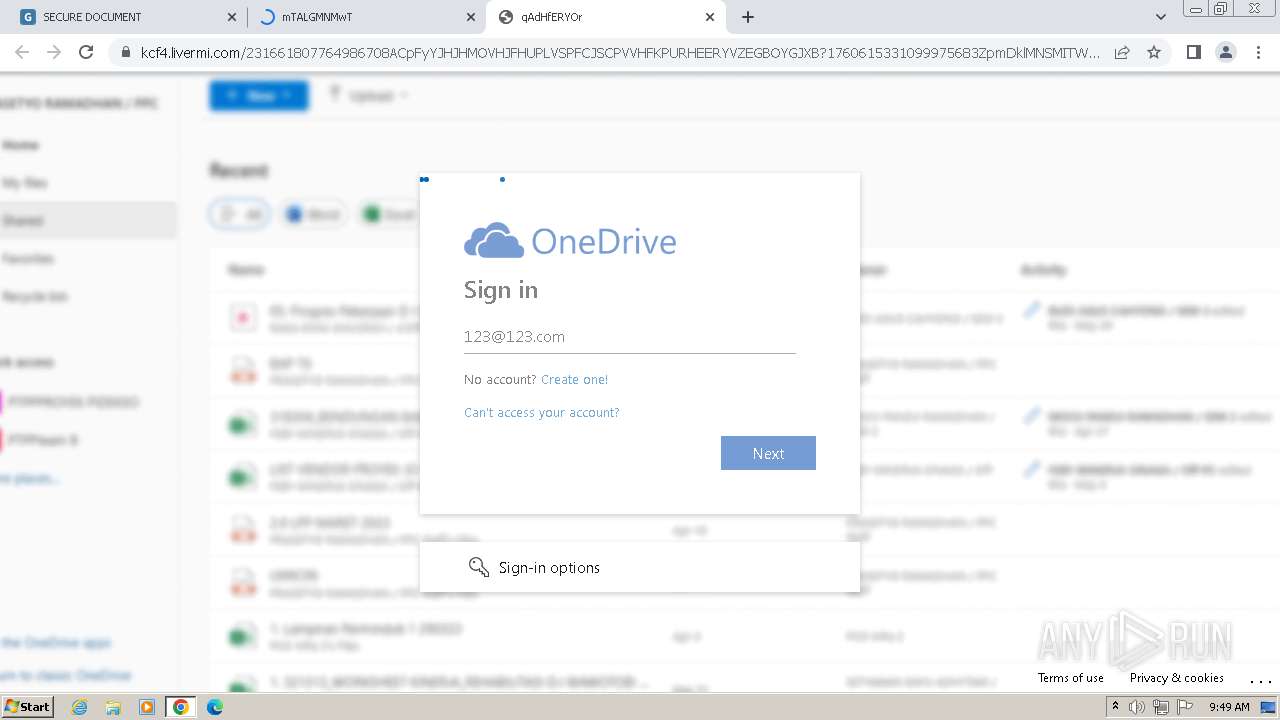Open the Create one! link
This screenshot has width=1280, height=720.
click(x=574, y=380)
